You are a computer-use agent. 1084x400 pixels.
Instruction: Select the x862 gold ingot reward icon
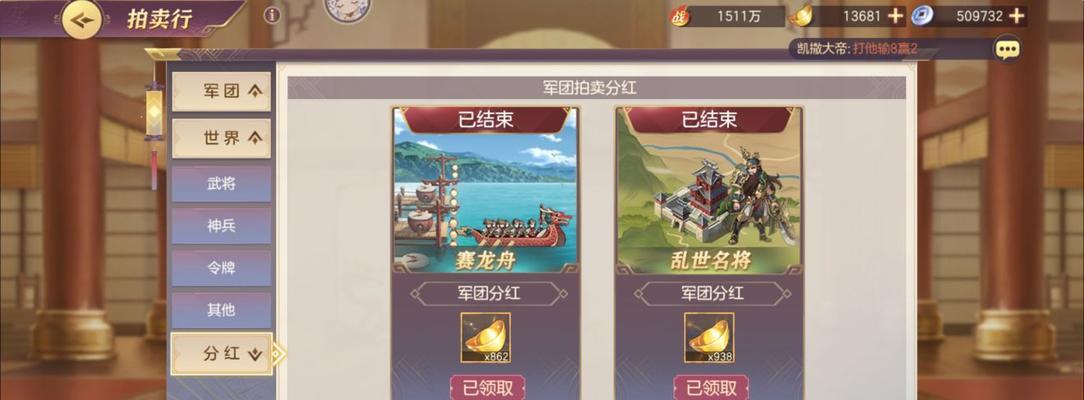[x=485, y=338]
